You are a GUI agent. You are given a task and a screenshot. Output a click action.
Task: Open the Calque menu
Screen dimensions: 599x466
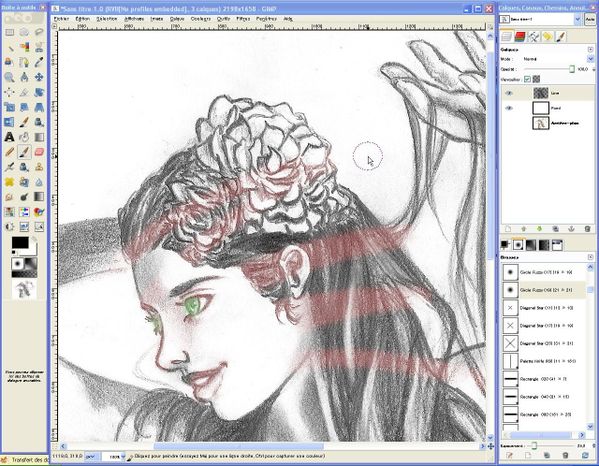(x=177, y=18)
